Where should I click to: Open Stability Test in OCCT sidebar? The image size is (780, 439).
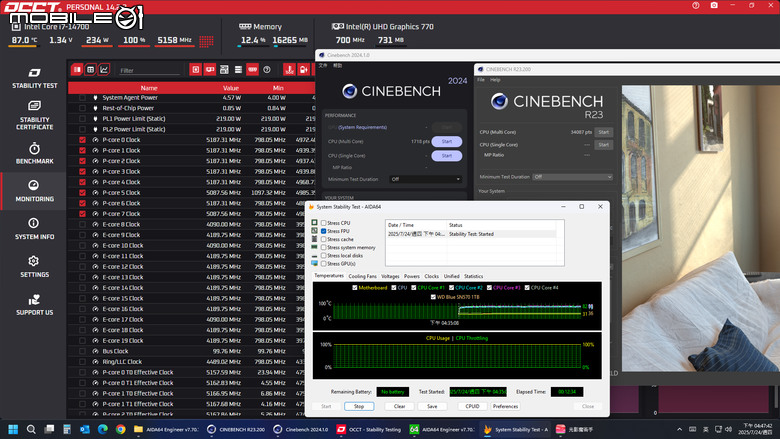tap(34, 79)
